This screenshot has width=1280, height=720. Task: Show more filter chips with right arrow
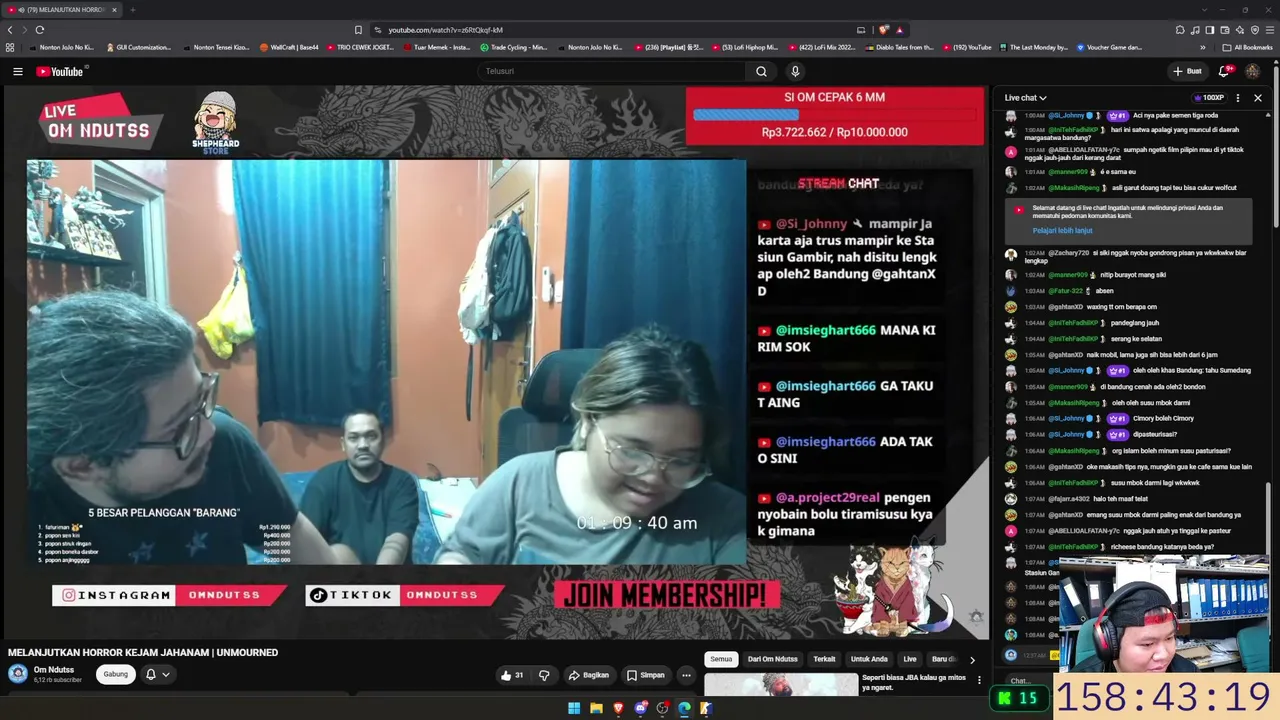[x=972, y=660]
